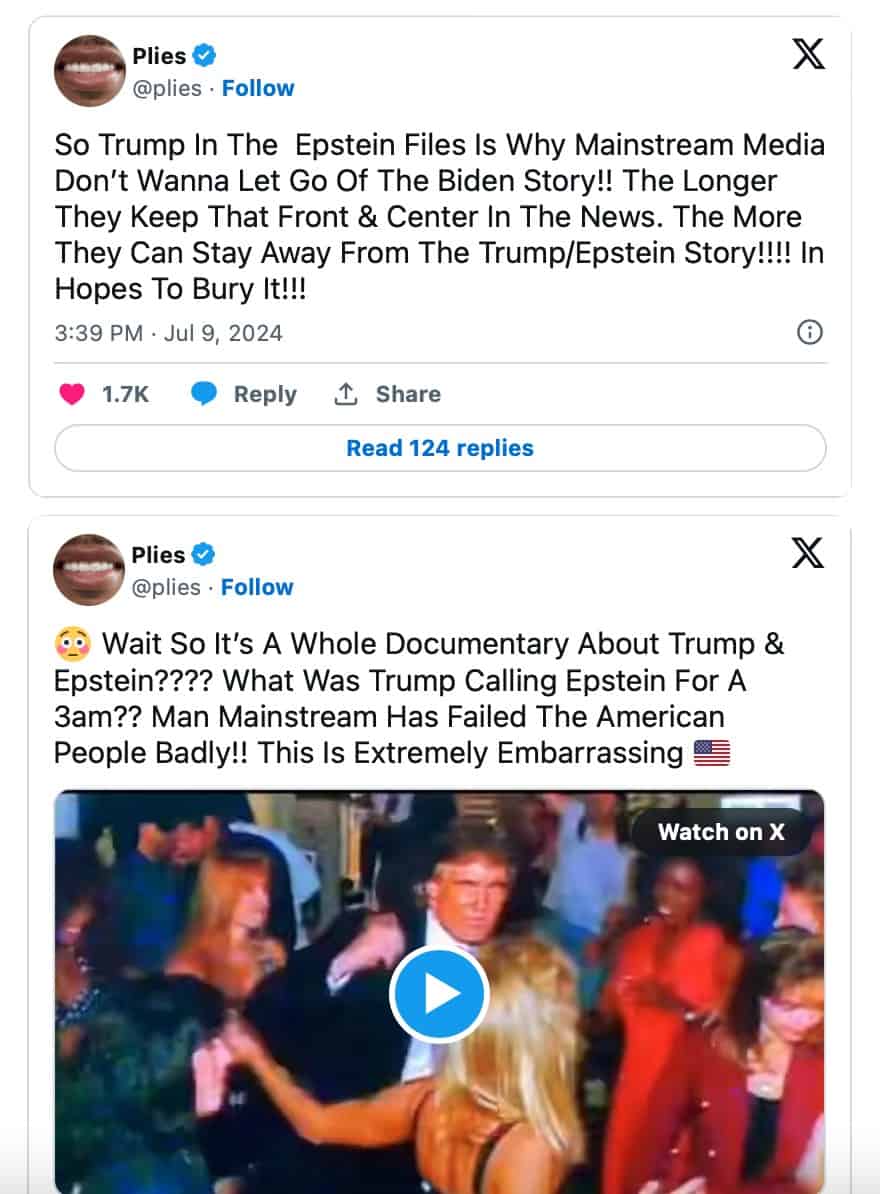Click the 1.7K like count
880x1194 pixels.
124,394
